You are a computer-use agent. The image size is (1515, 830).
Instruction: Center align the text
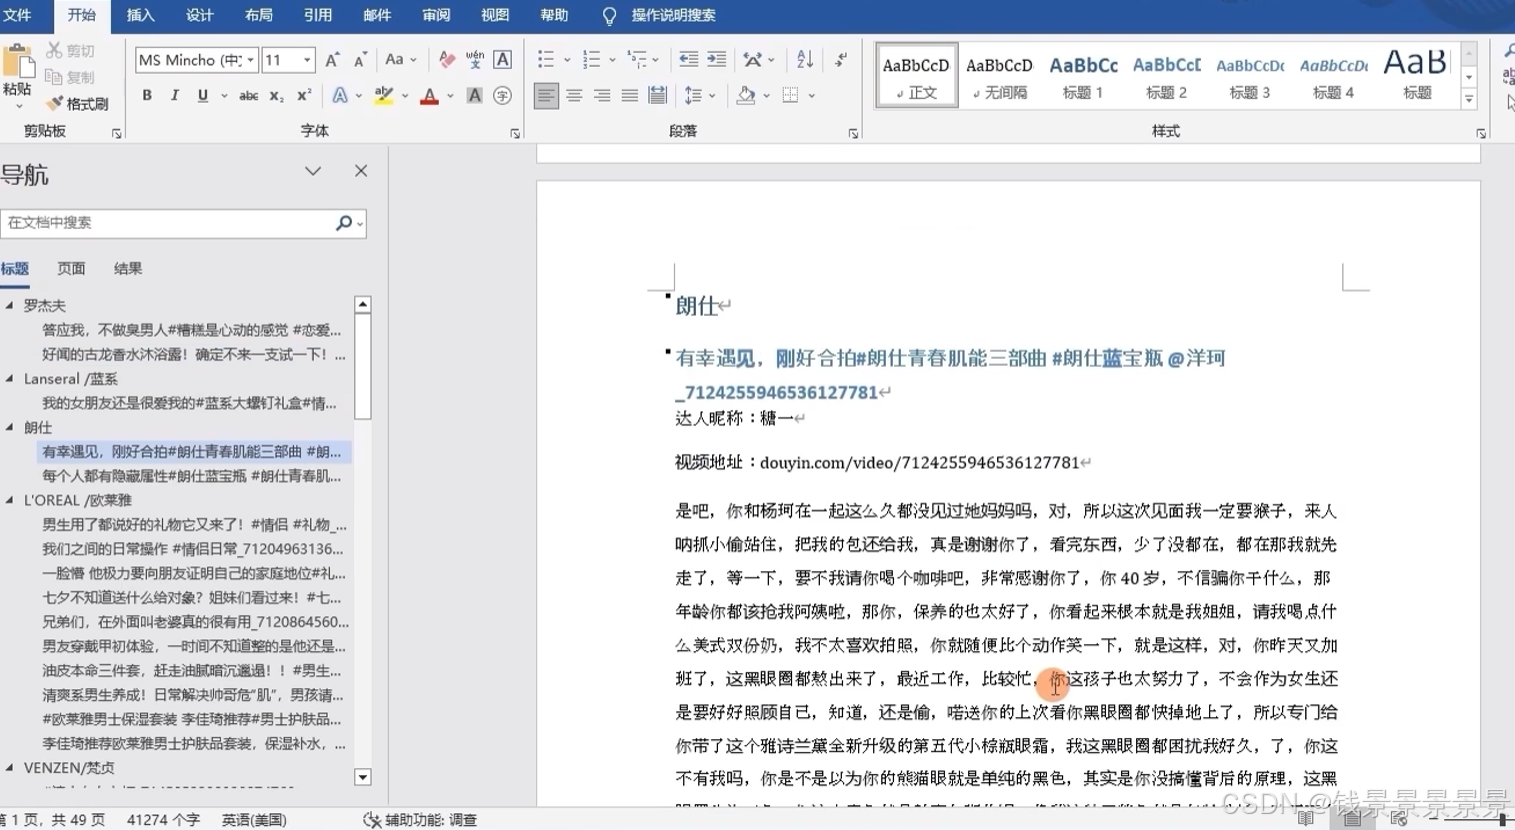(574, 96)
